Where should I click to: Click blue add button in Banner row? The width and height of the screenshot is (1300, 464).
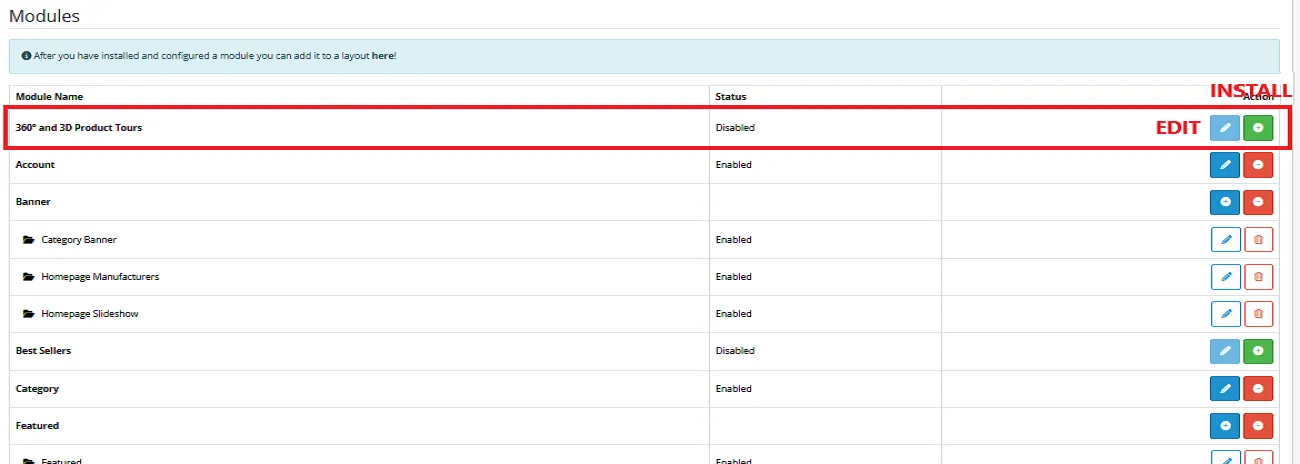click(x=1225, y=202)
